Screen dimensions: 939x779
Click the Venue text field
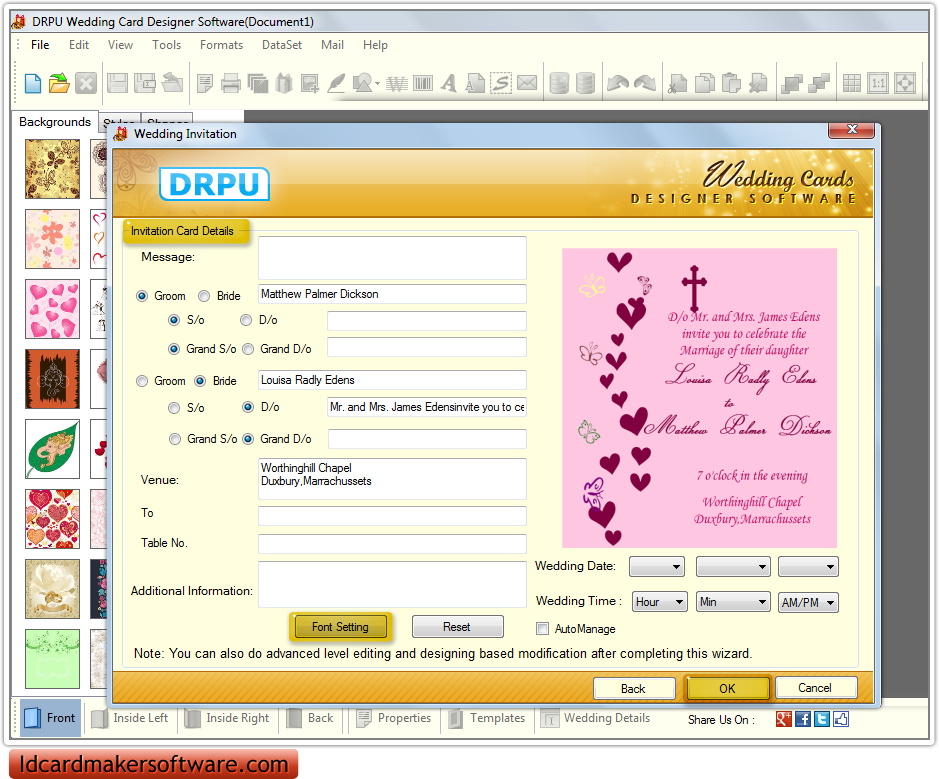pyautogui.click(x=392, y=479)
